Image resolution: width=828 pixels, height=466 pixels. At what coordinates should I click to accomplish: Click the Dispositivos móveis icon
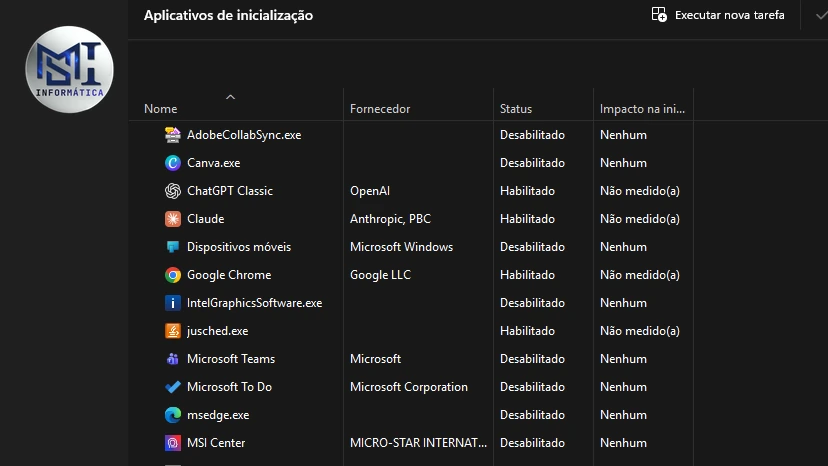click(x=173, y=247)
